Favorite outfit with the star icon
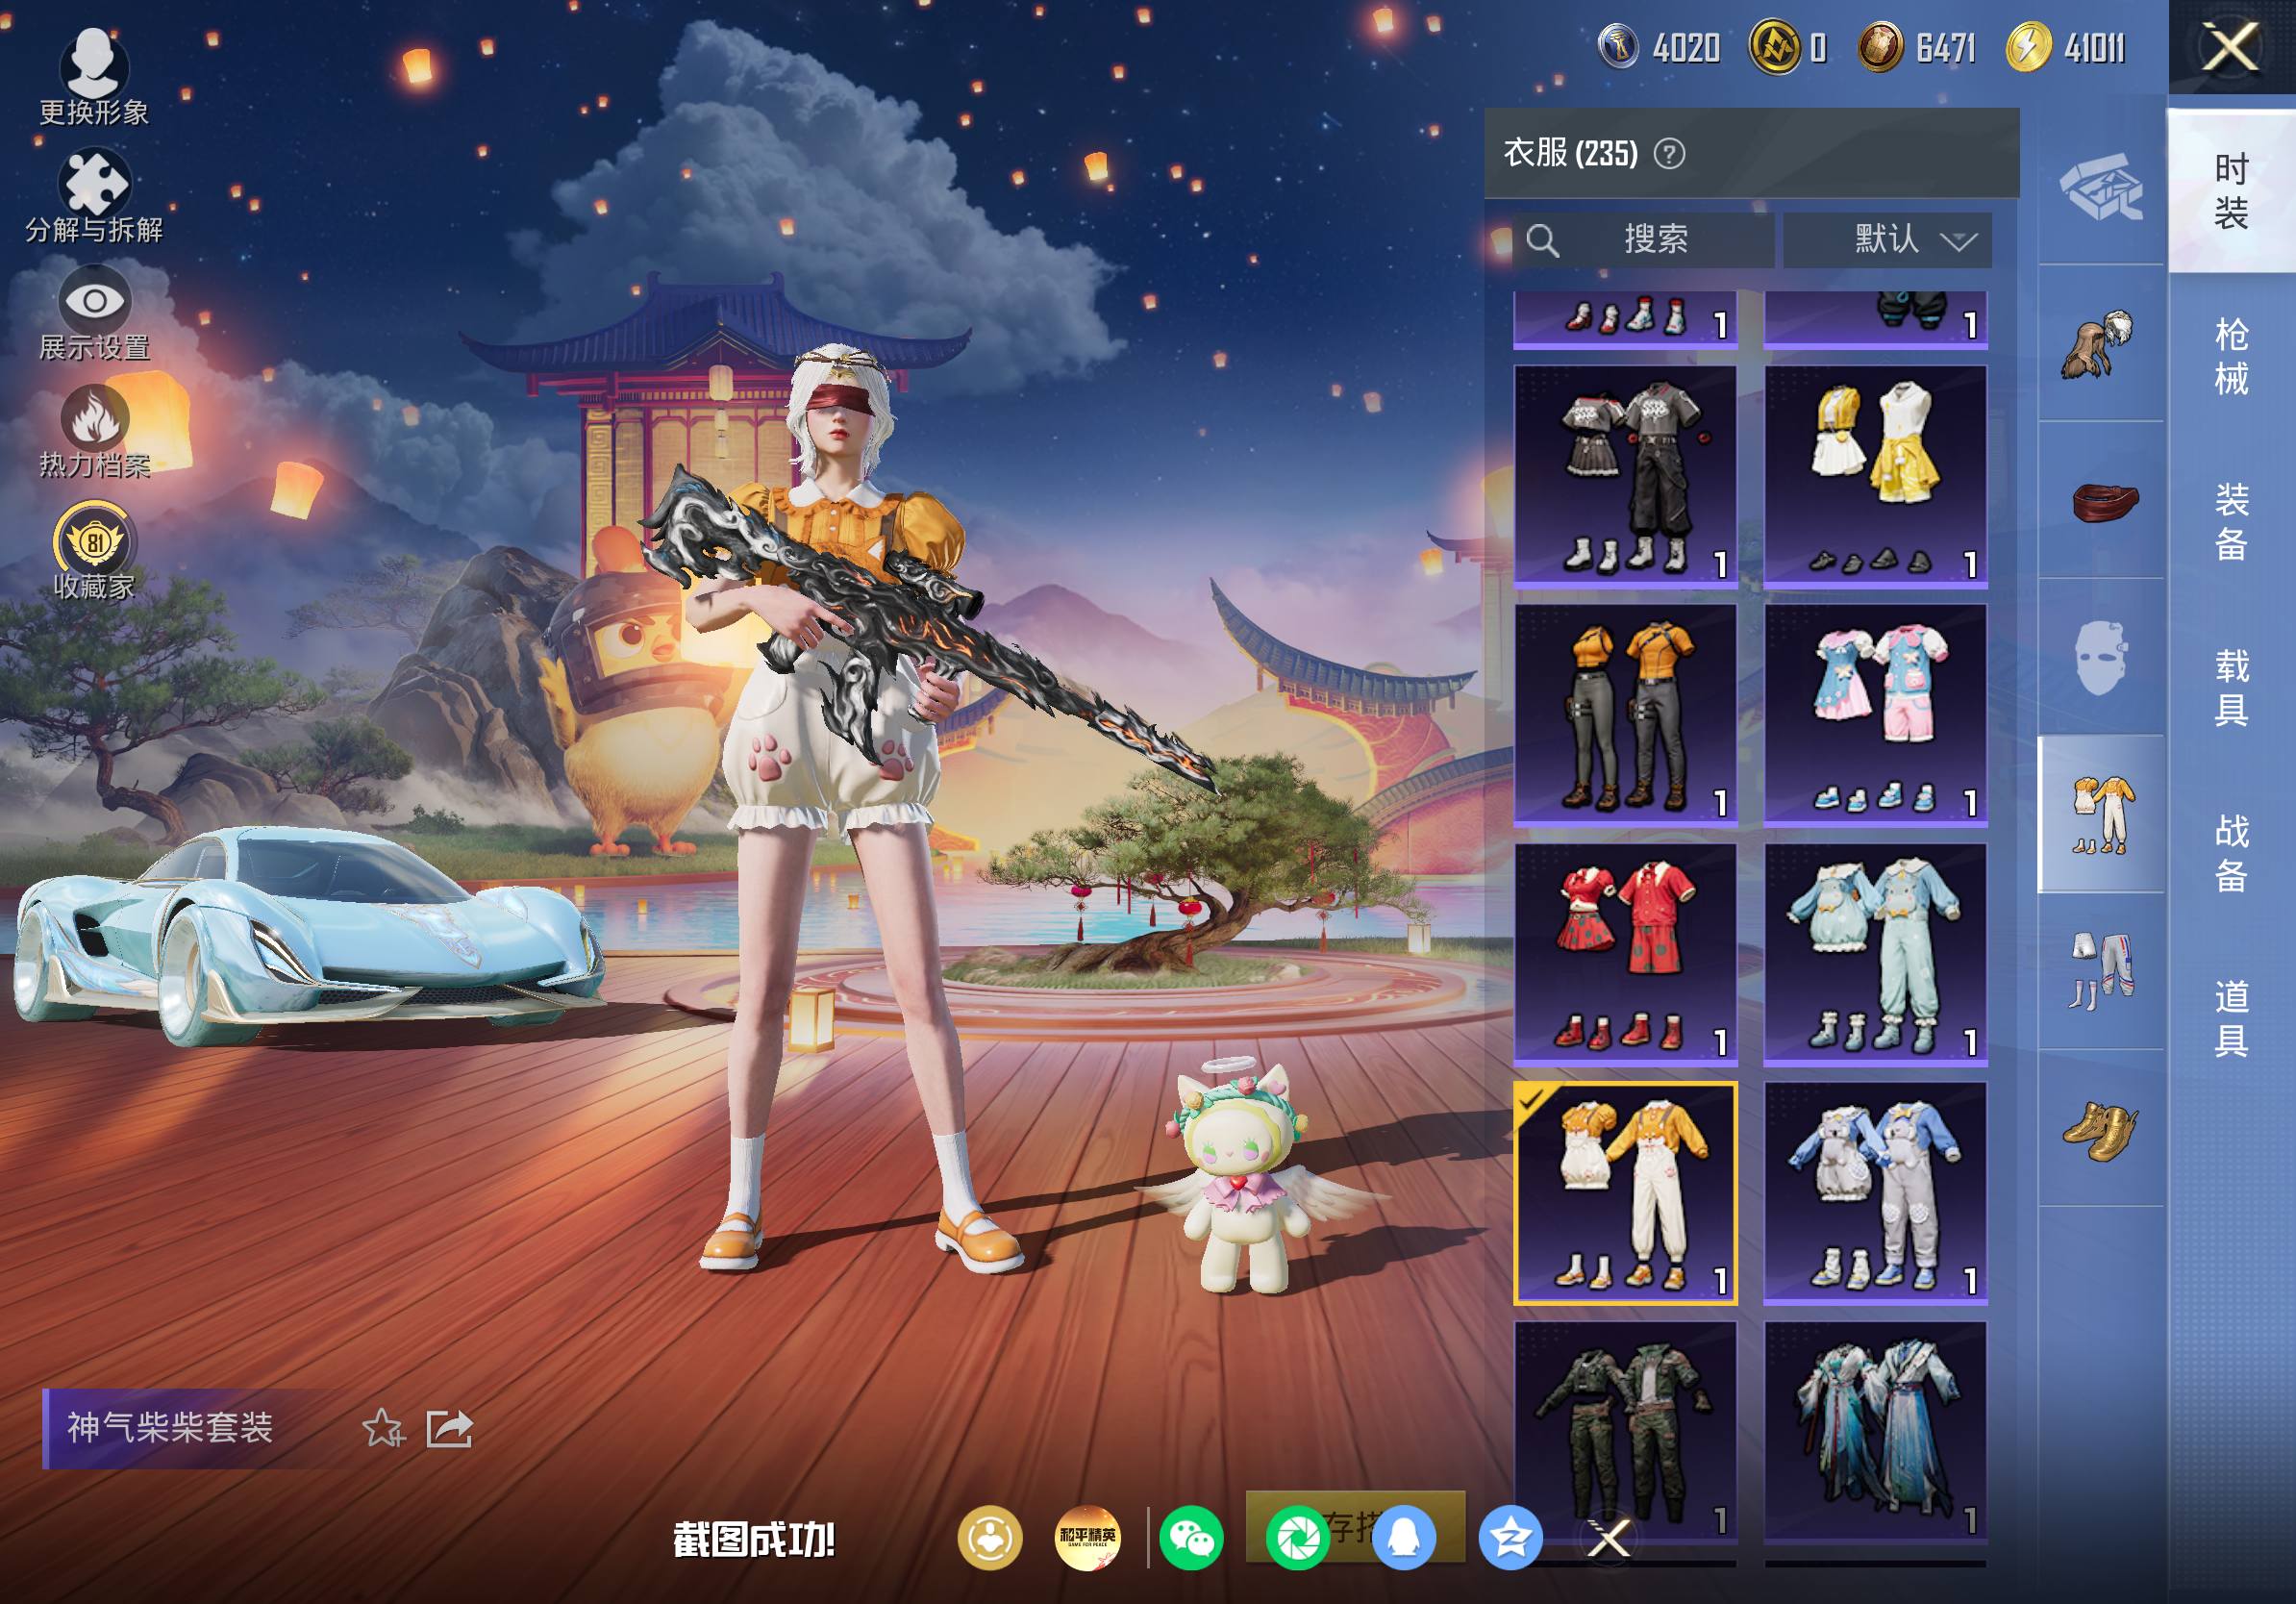Screen dimensions: 2296x1604 coord(383,1428)
